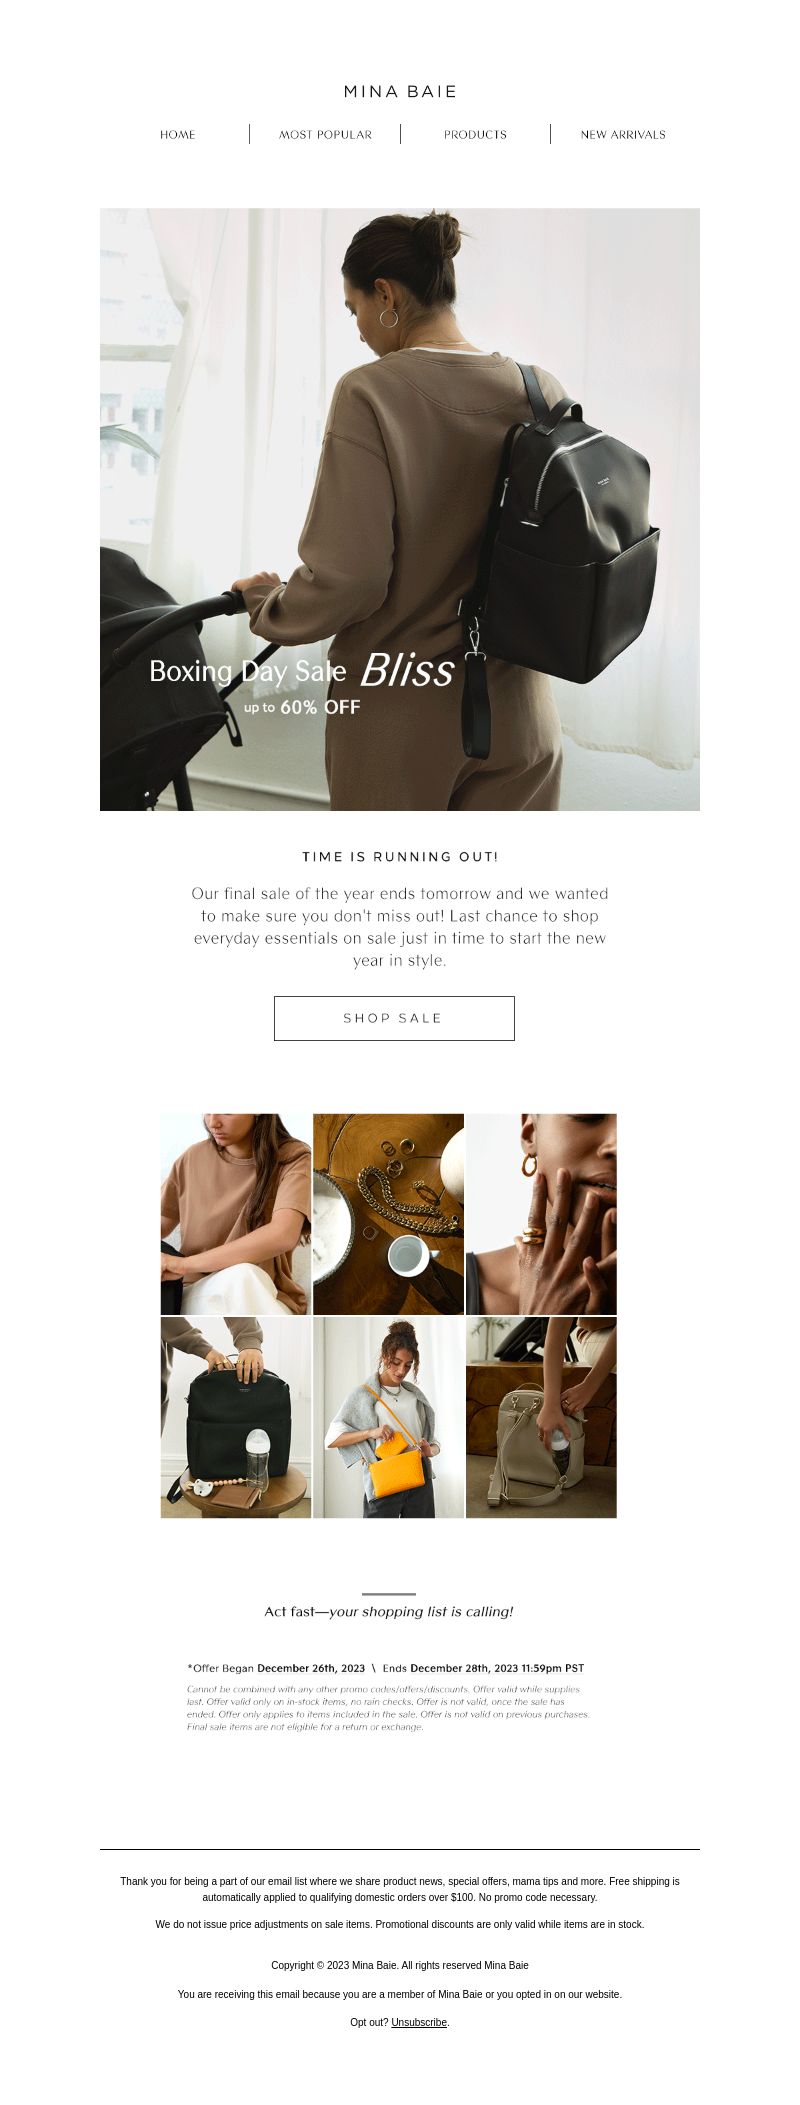Click the Boxing Day Sale hero image

[x=400, y=509]
